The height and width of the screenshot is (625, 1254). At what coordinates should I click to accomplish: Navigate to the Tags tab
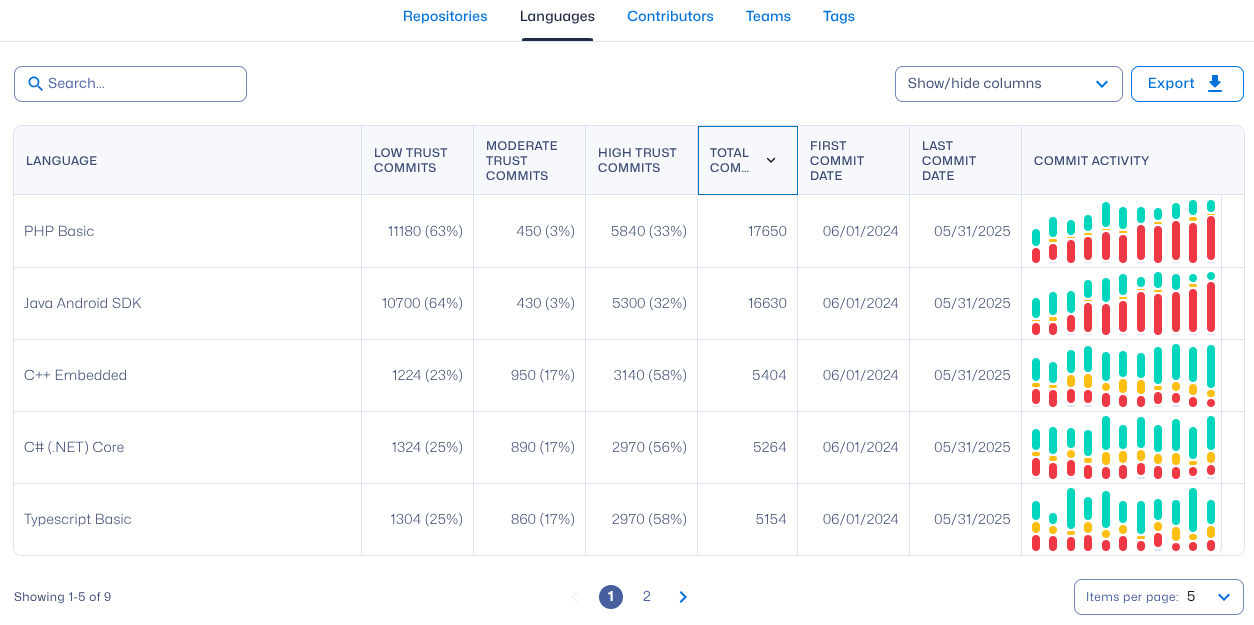[x=838, y=17]
